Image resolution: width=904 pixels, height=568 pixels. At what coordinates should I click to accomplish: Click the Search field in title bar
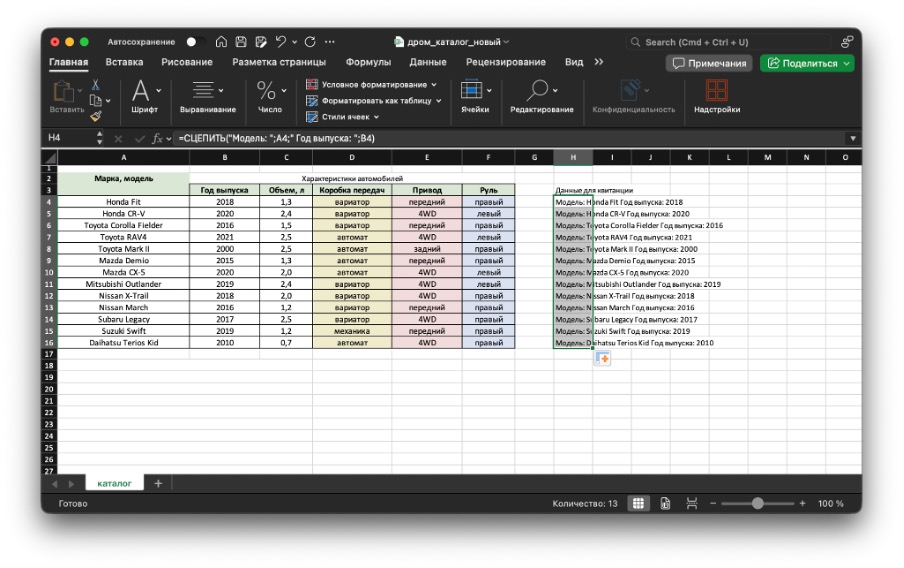point(728,42)
